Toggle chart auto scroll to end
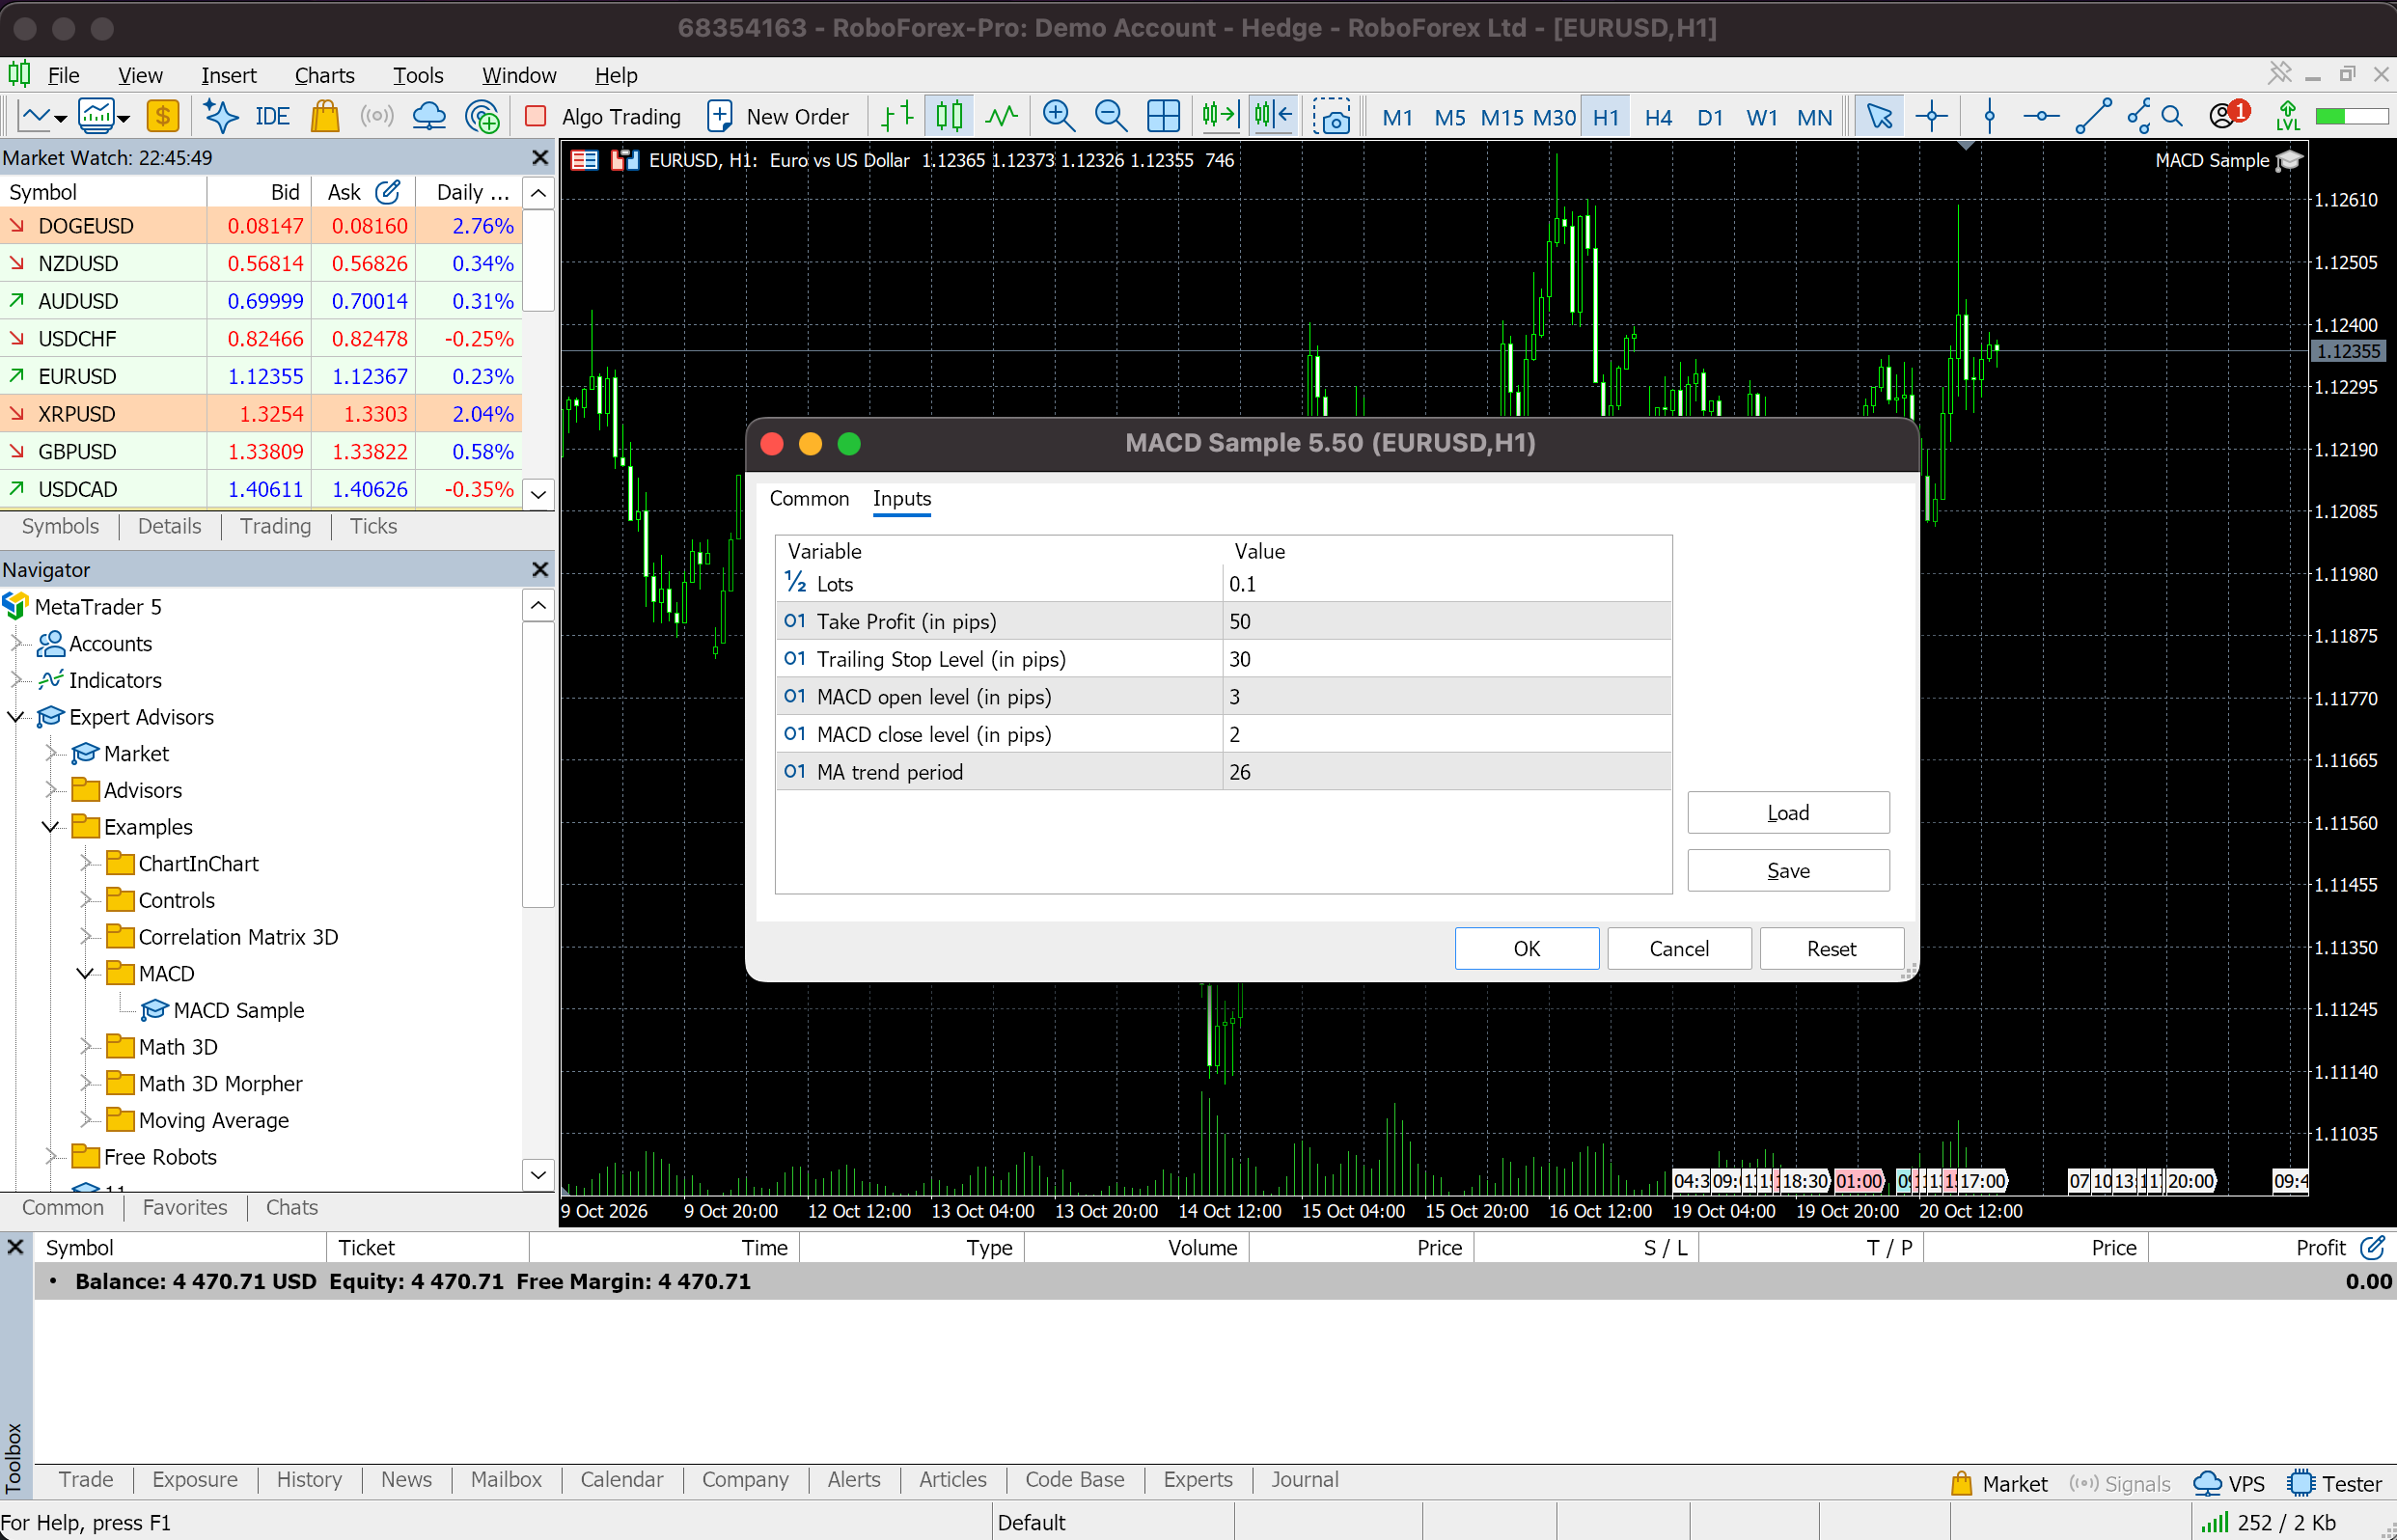 point(1220,117)
